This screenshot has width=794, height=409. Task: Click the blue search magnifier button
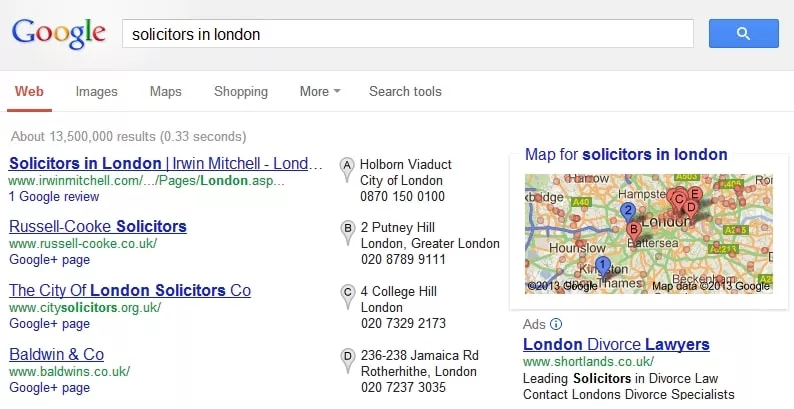pos(743,33)
